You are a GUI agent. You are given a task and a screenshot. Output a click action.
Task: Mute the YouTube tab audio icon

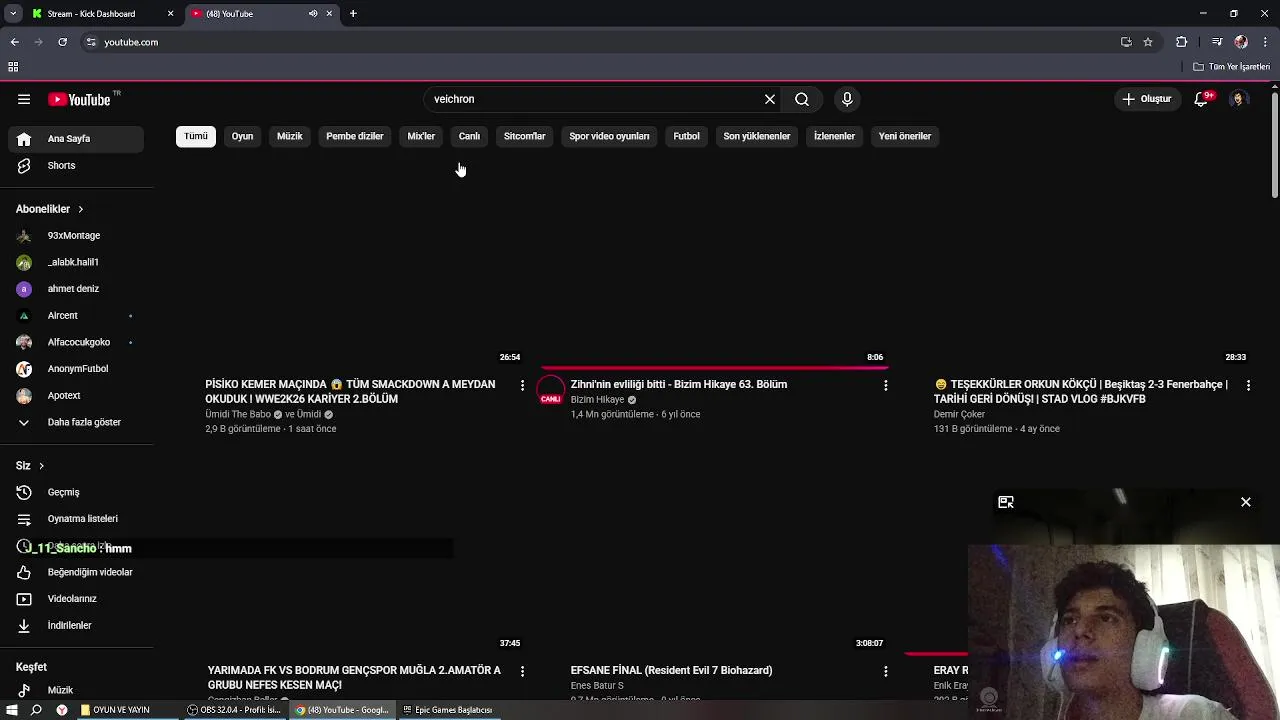tap(313, 14)
